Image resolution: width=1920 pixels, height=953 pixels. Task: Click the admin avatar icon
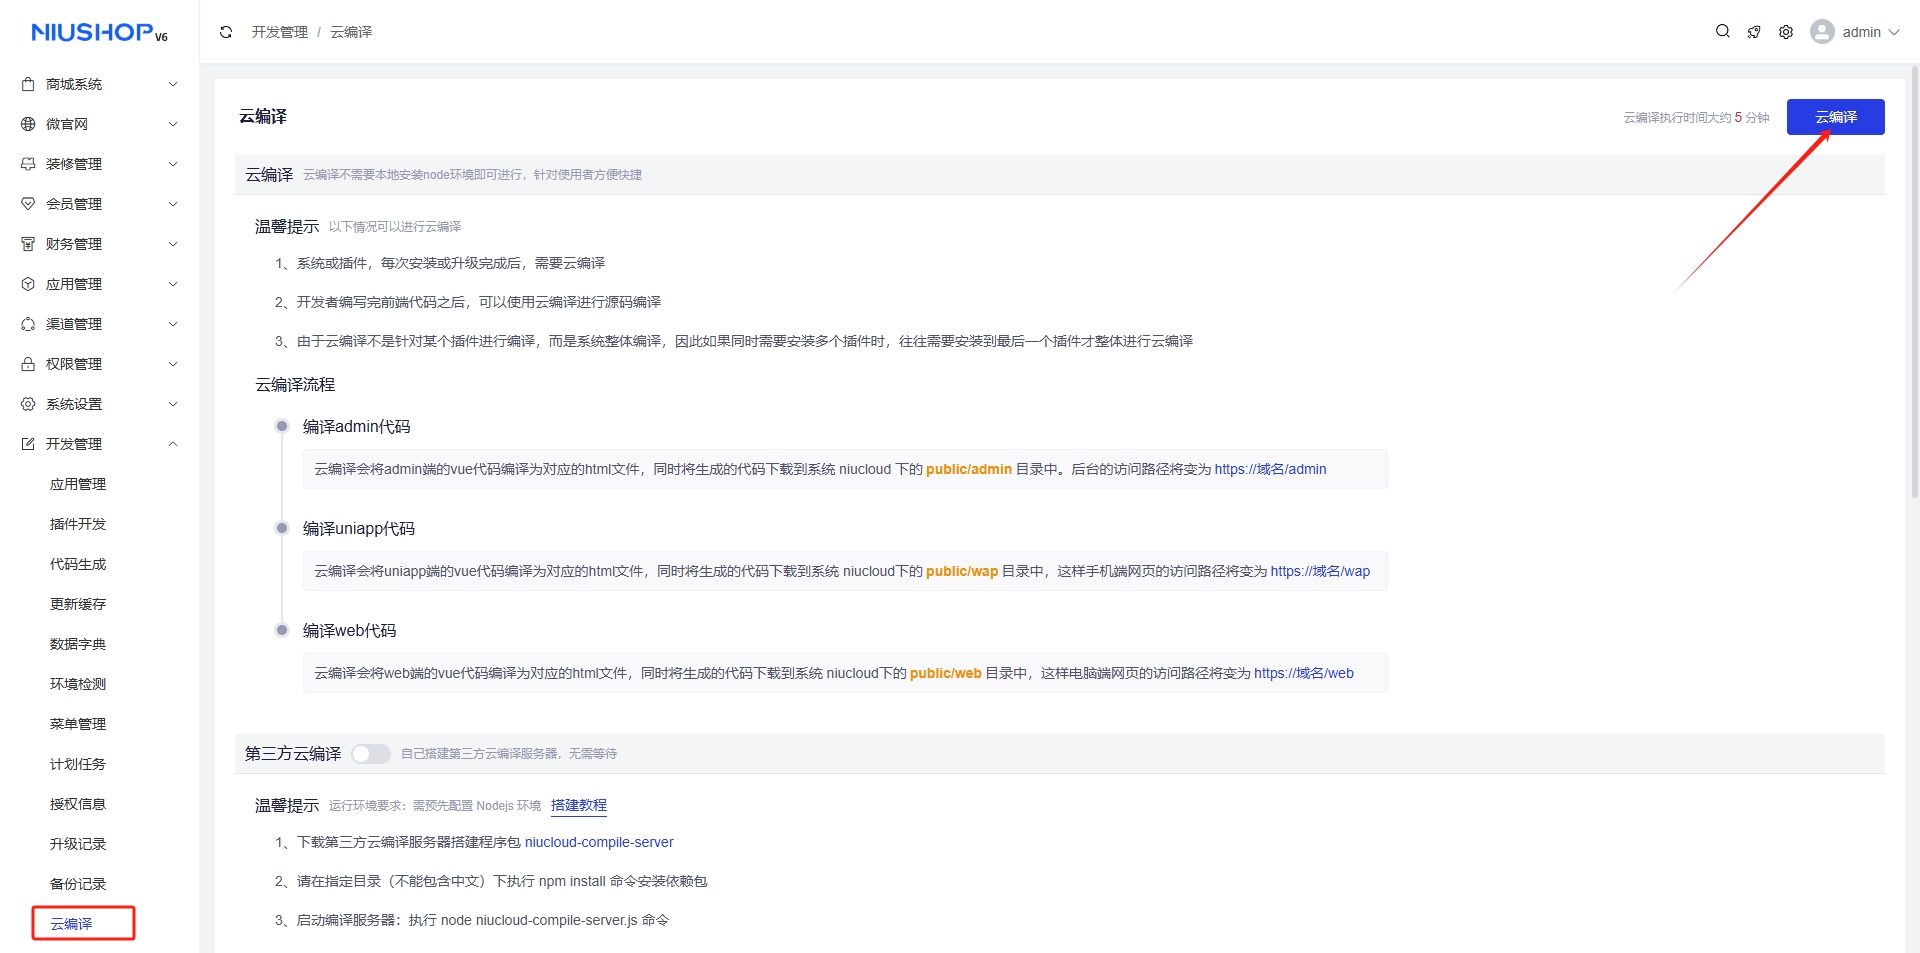coord(1822,32)
